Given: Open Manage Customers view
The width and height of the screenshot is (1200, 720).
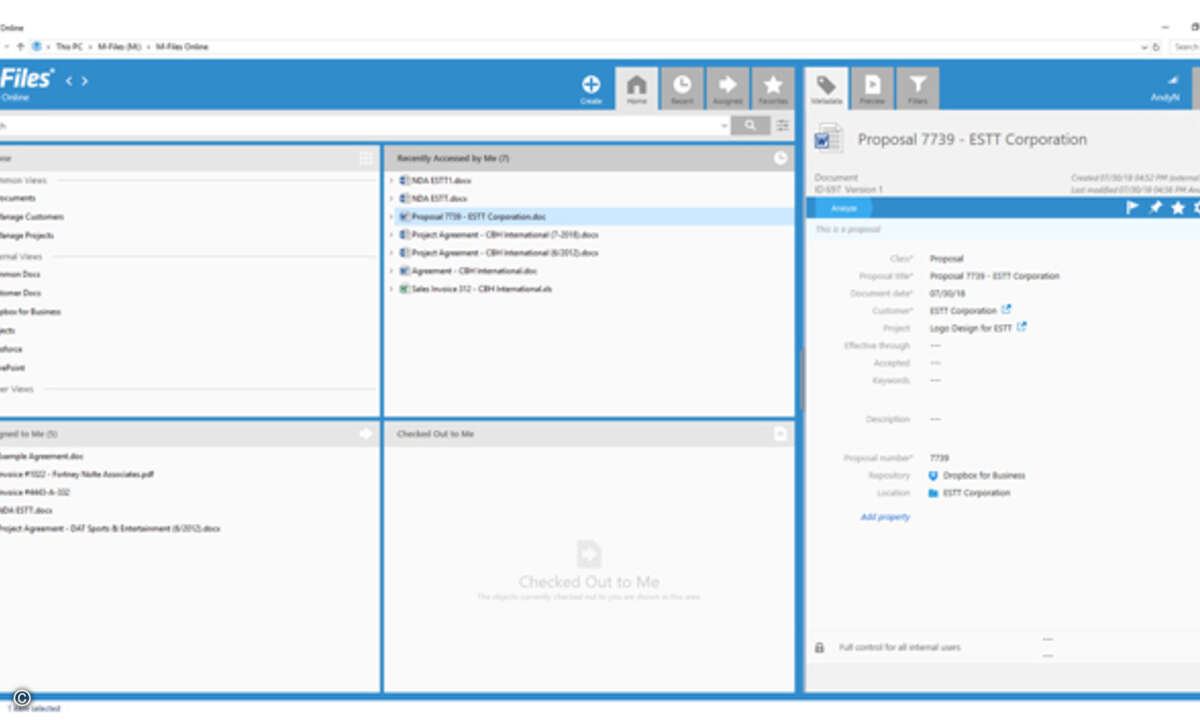Looking at the screenshot, I should [32, 217].
